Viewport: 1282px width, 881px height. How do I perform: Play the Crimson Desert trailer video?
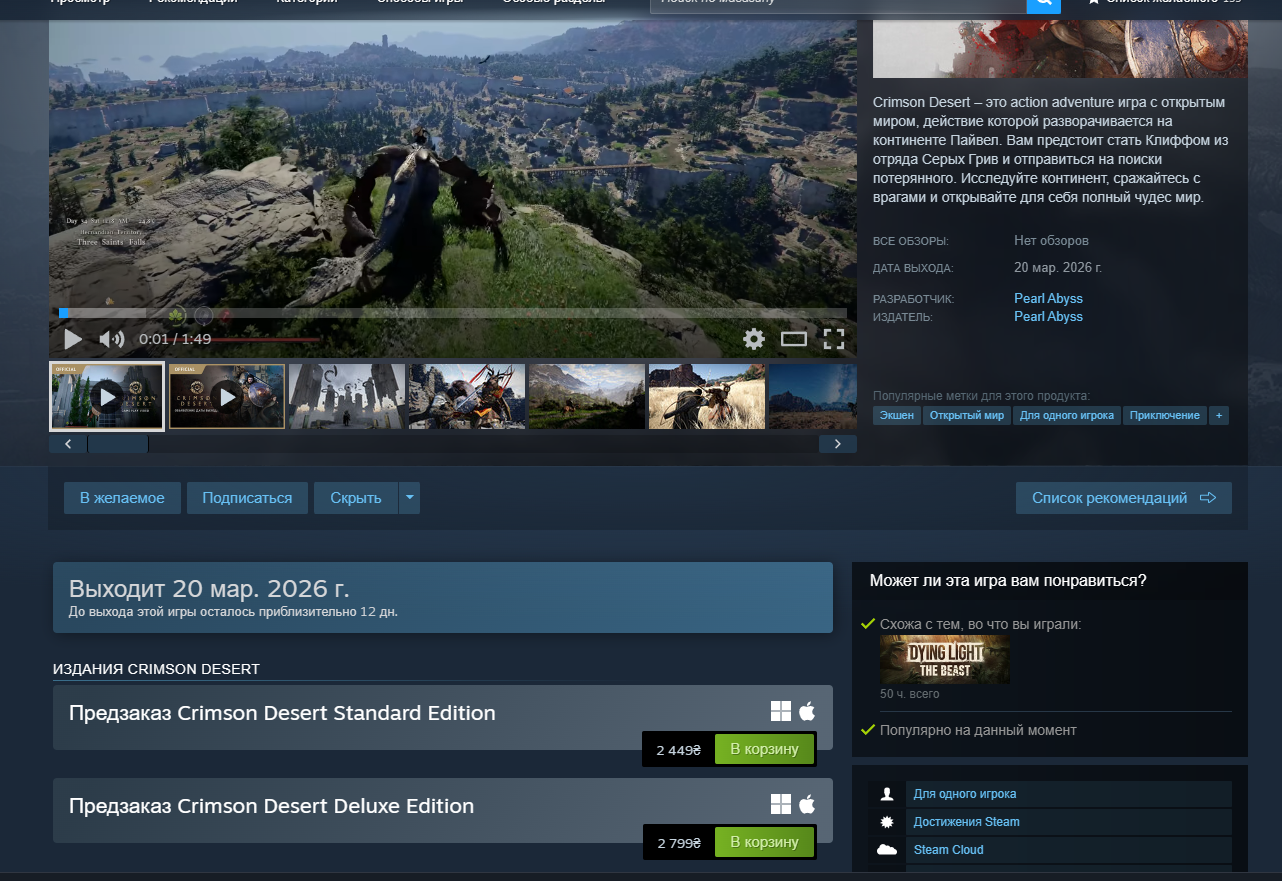(x=73, y=339)
